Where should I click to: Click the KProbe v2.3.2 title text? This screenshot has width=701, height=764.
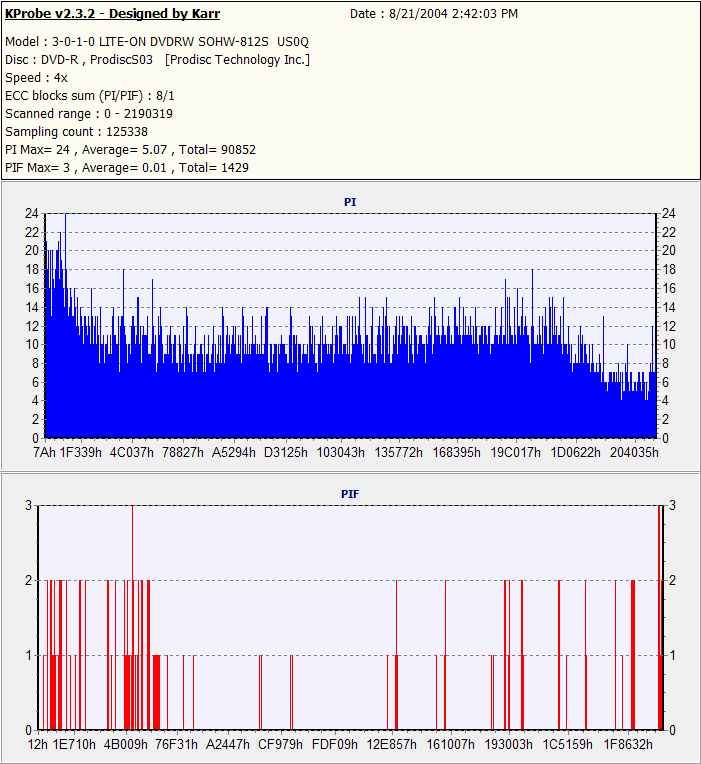tap(113, 14)
